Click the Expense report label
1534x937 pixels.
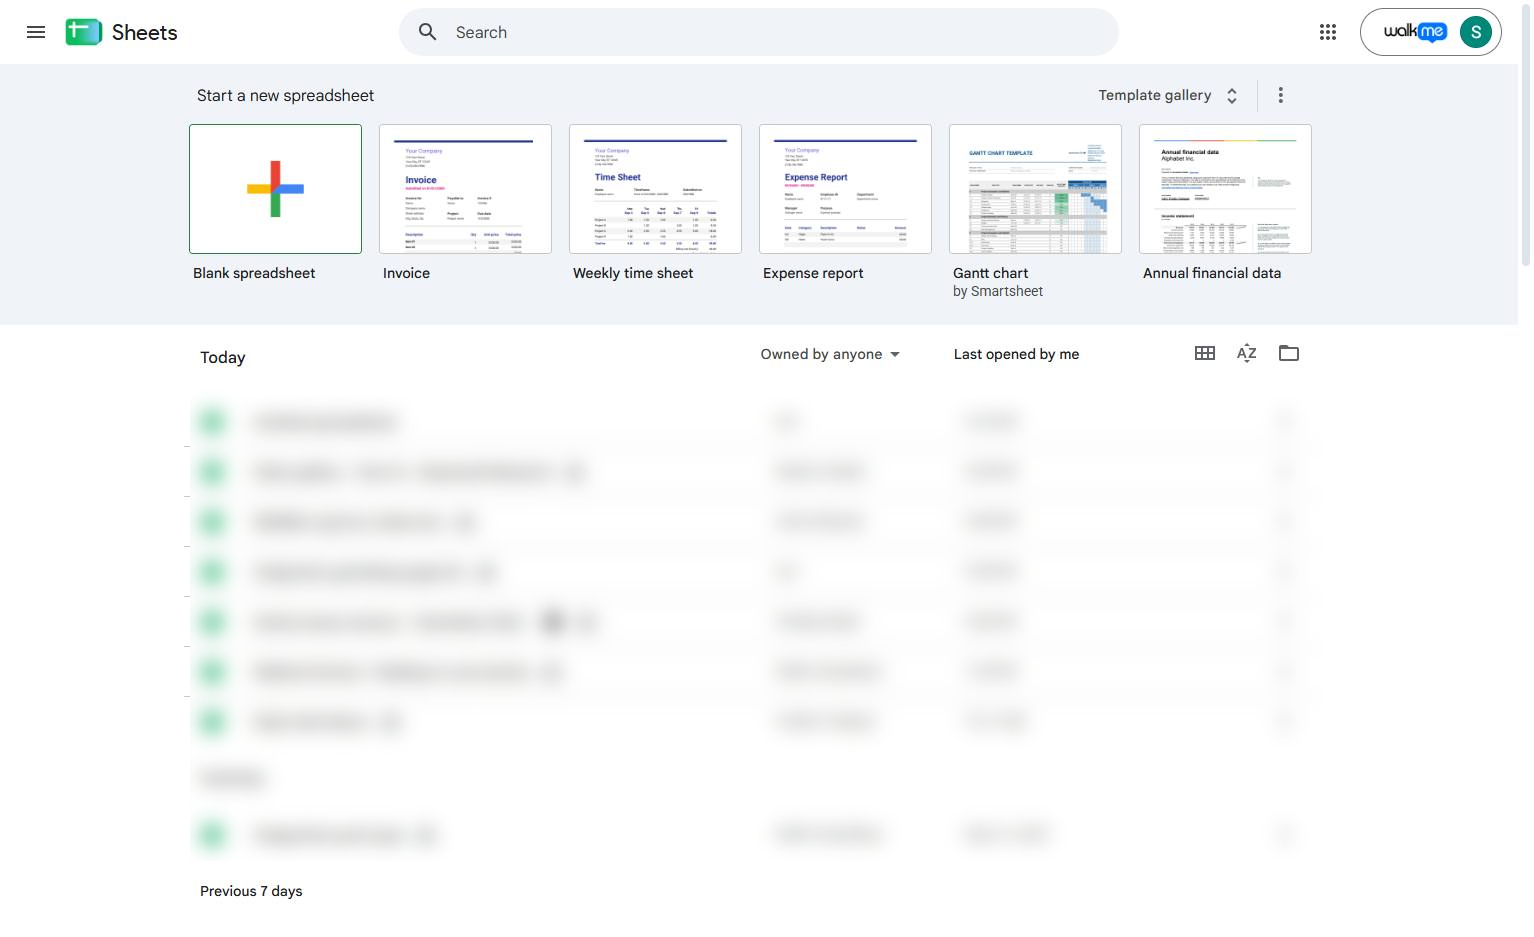click(813, 273)
